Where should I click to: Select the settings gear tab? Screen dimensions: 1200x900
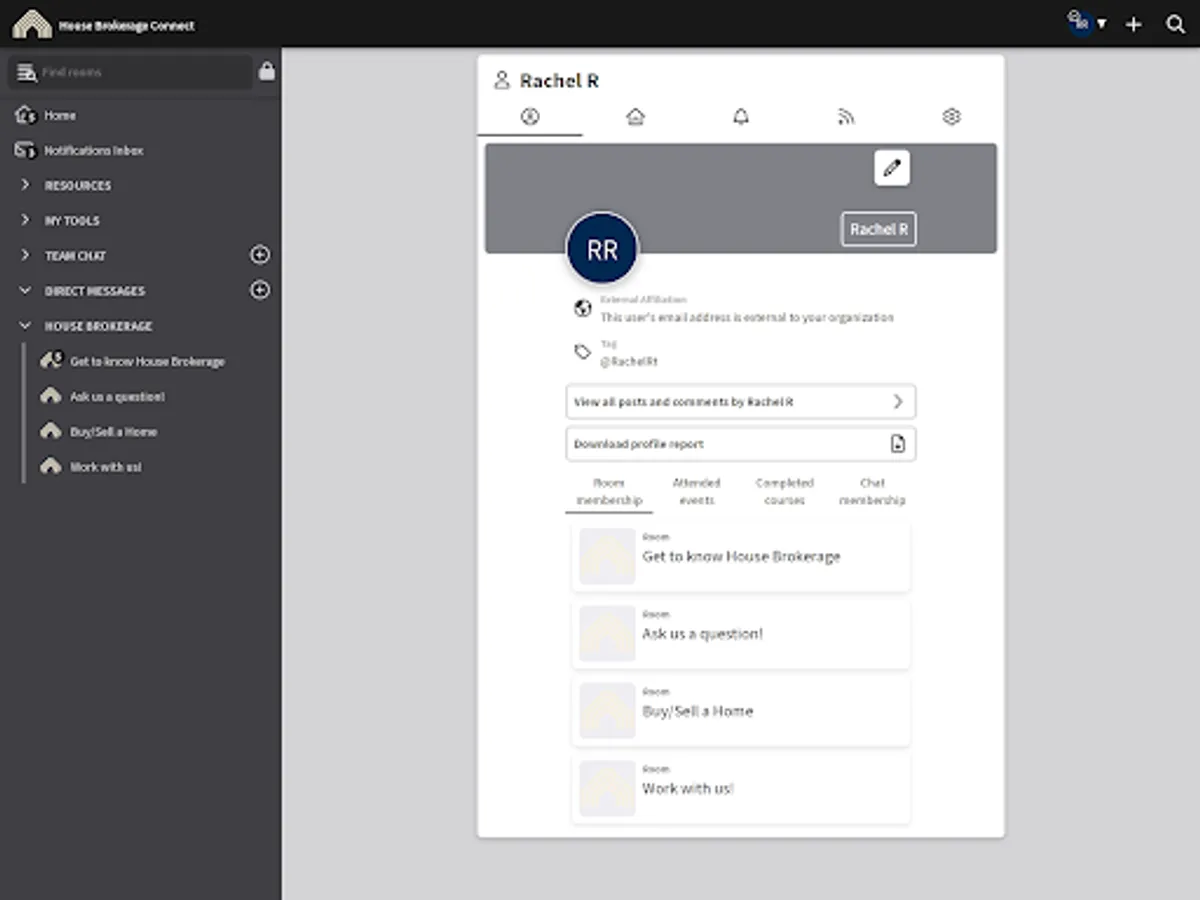point(951,117)
